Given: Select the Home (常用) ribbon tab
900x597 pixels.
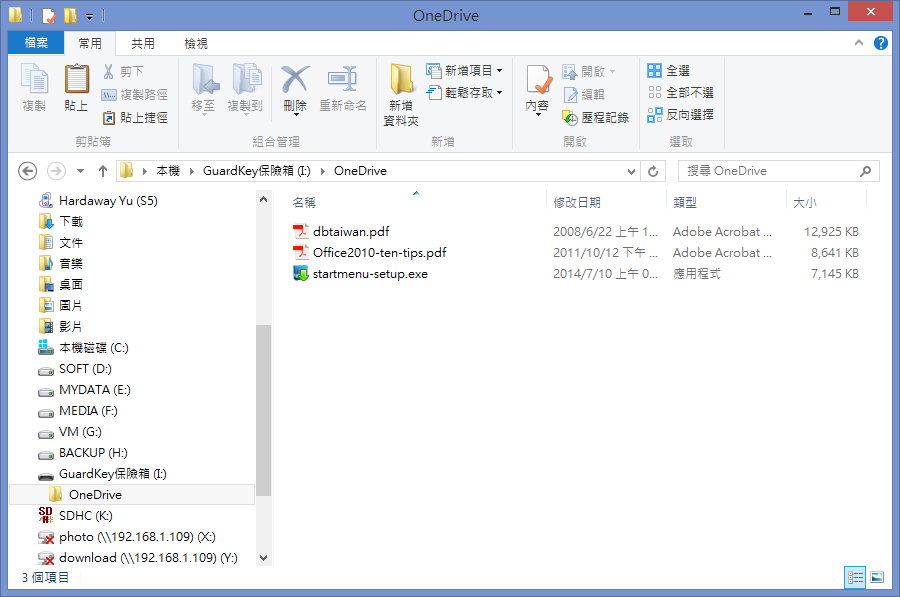Looking at the screenshot, I should click(x=90, y=44).
